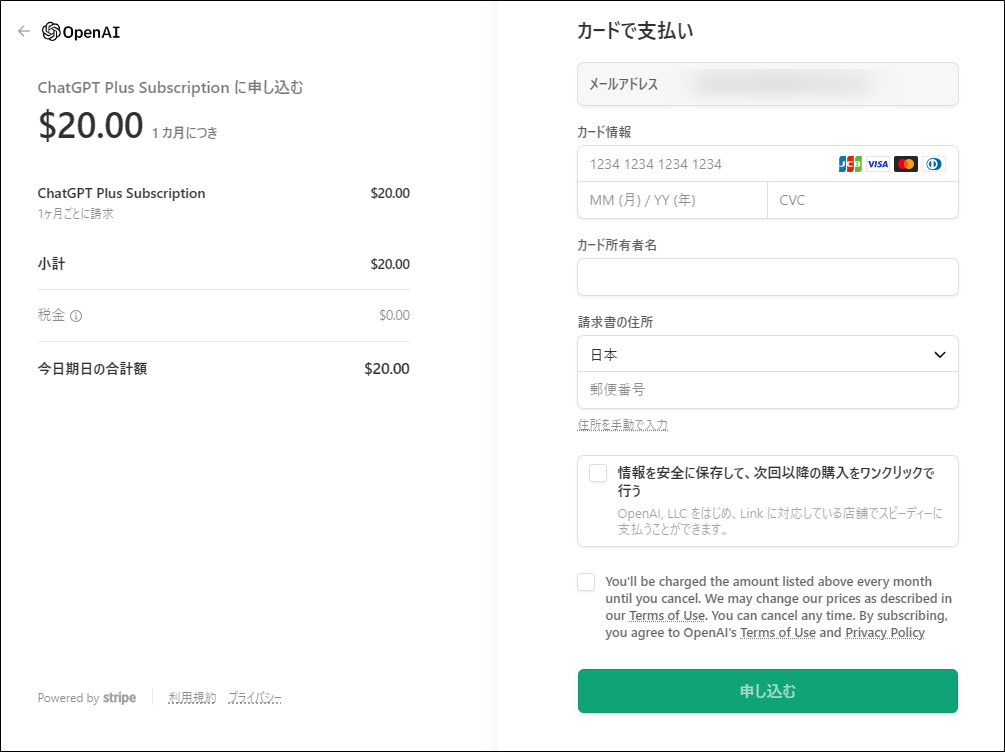Screen dimensions: 1005x752
Task: Check the monthly charge agreement checkbox
Action: (x=586, y=582)
